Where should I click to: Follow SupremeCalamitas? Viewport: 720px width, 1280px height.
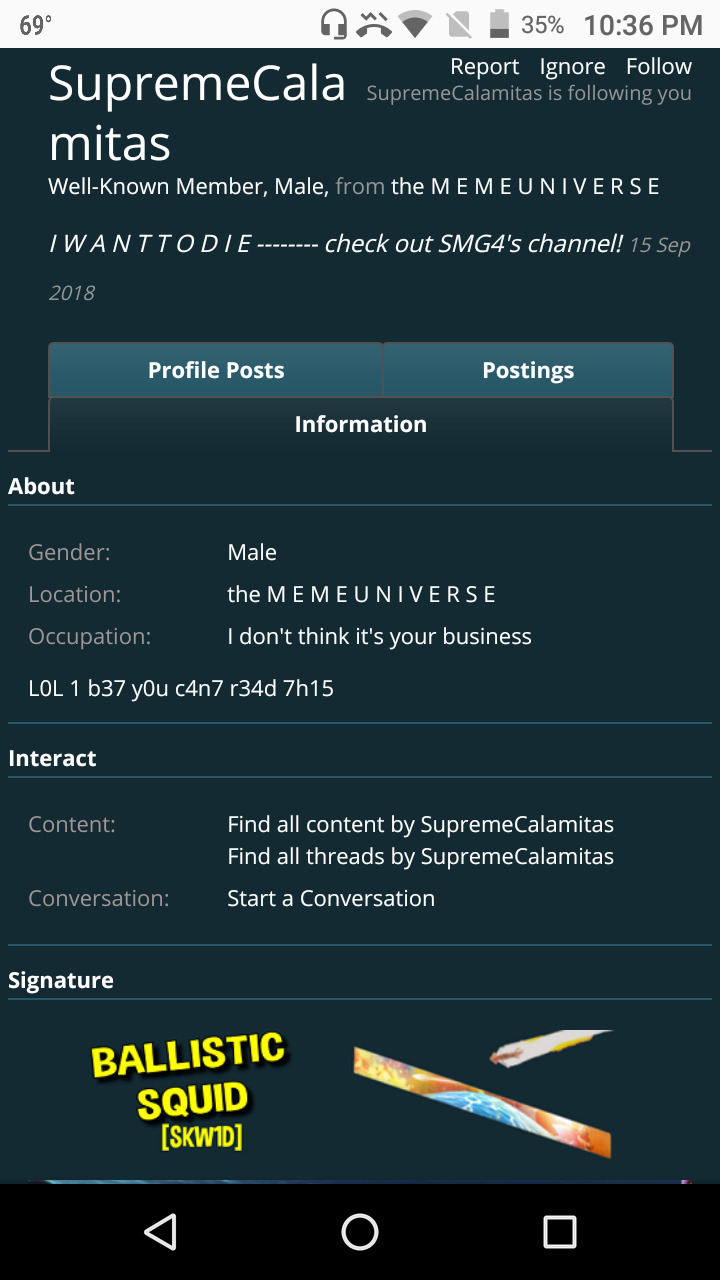click(658, 66)
